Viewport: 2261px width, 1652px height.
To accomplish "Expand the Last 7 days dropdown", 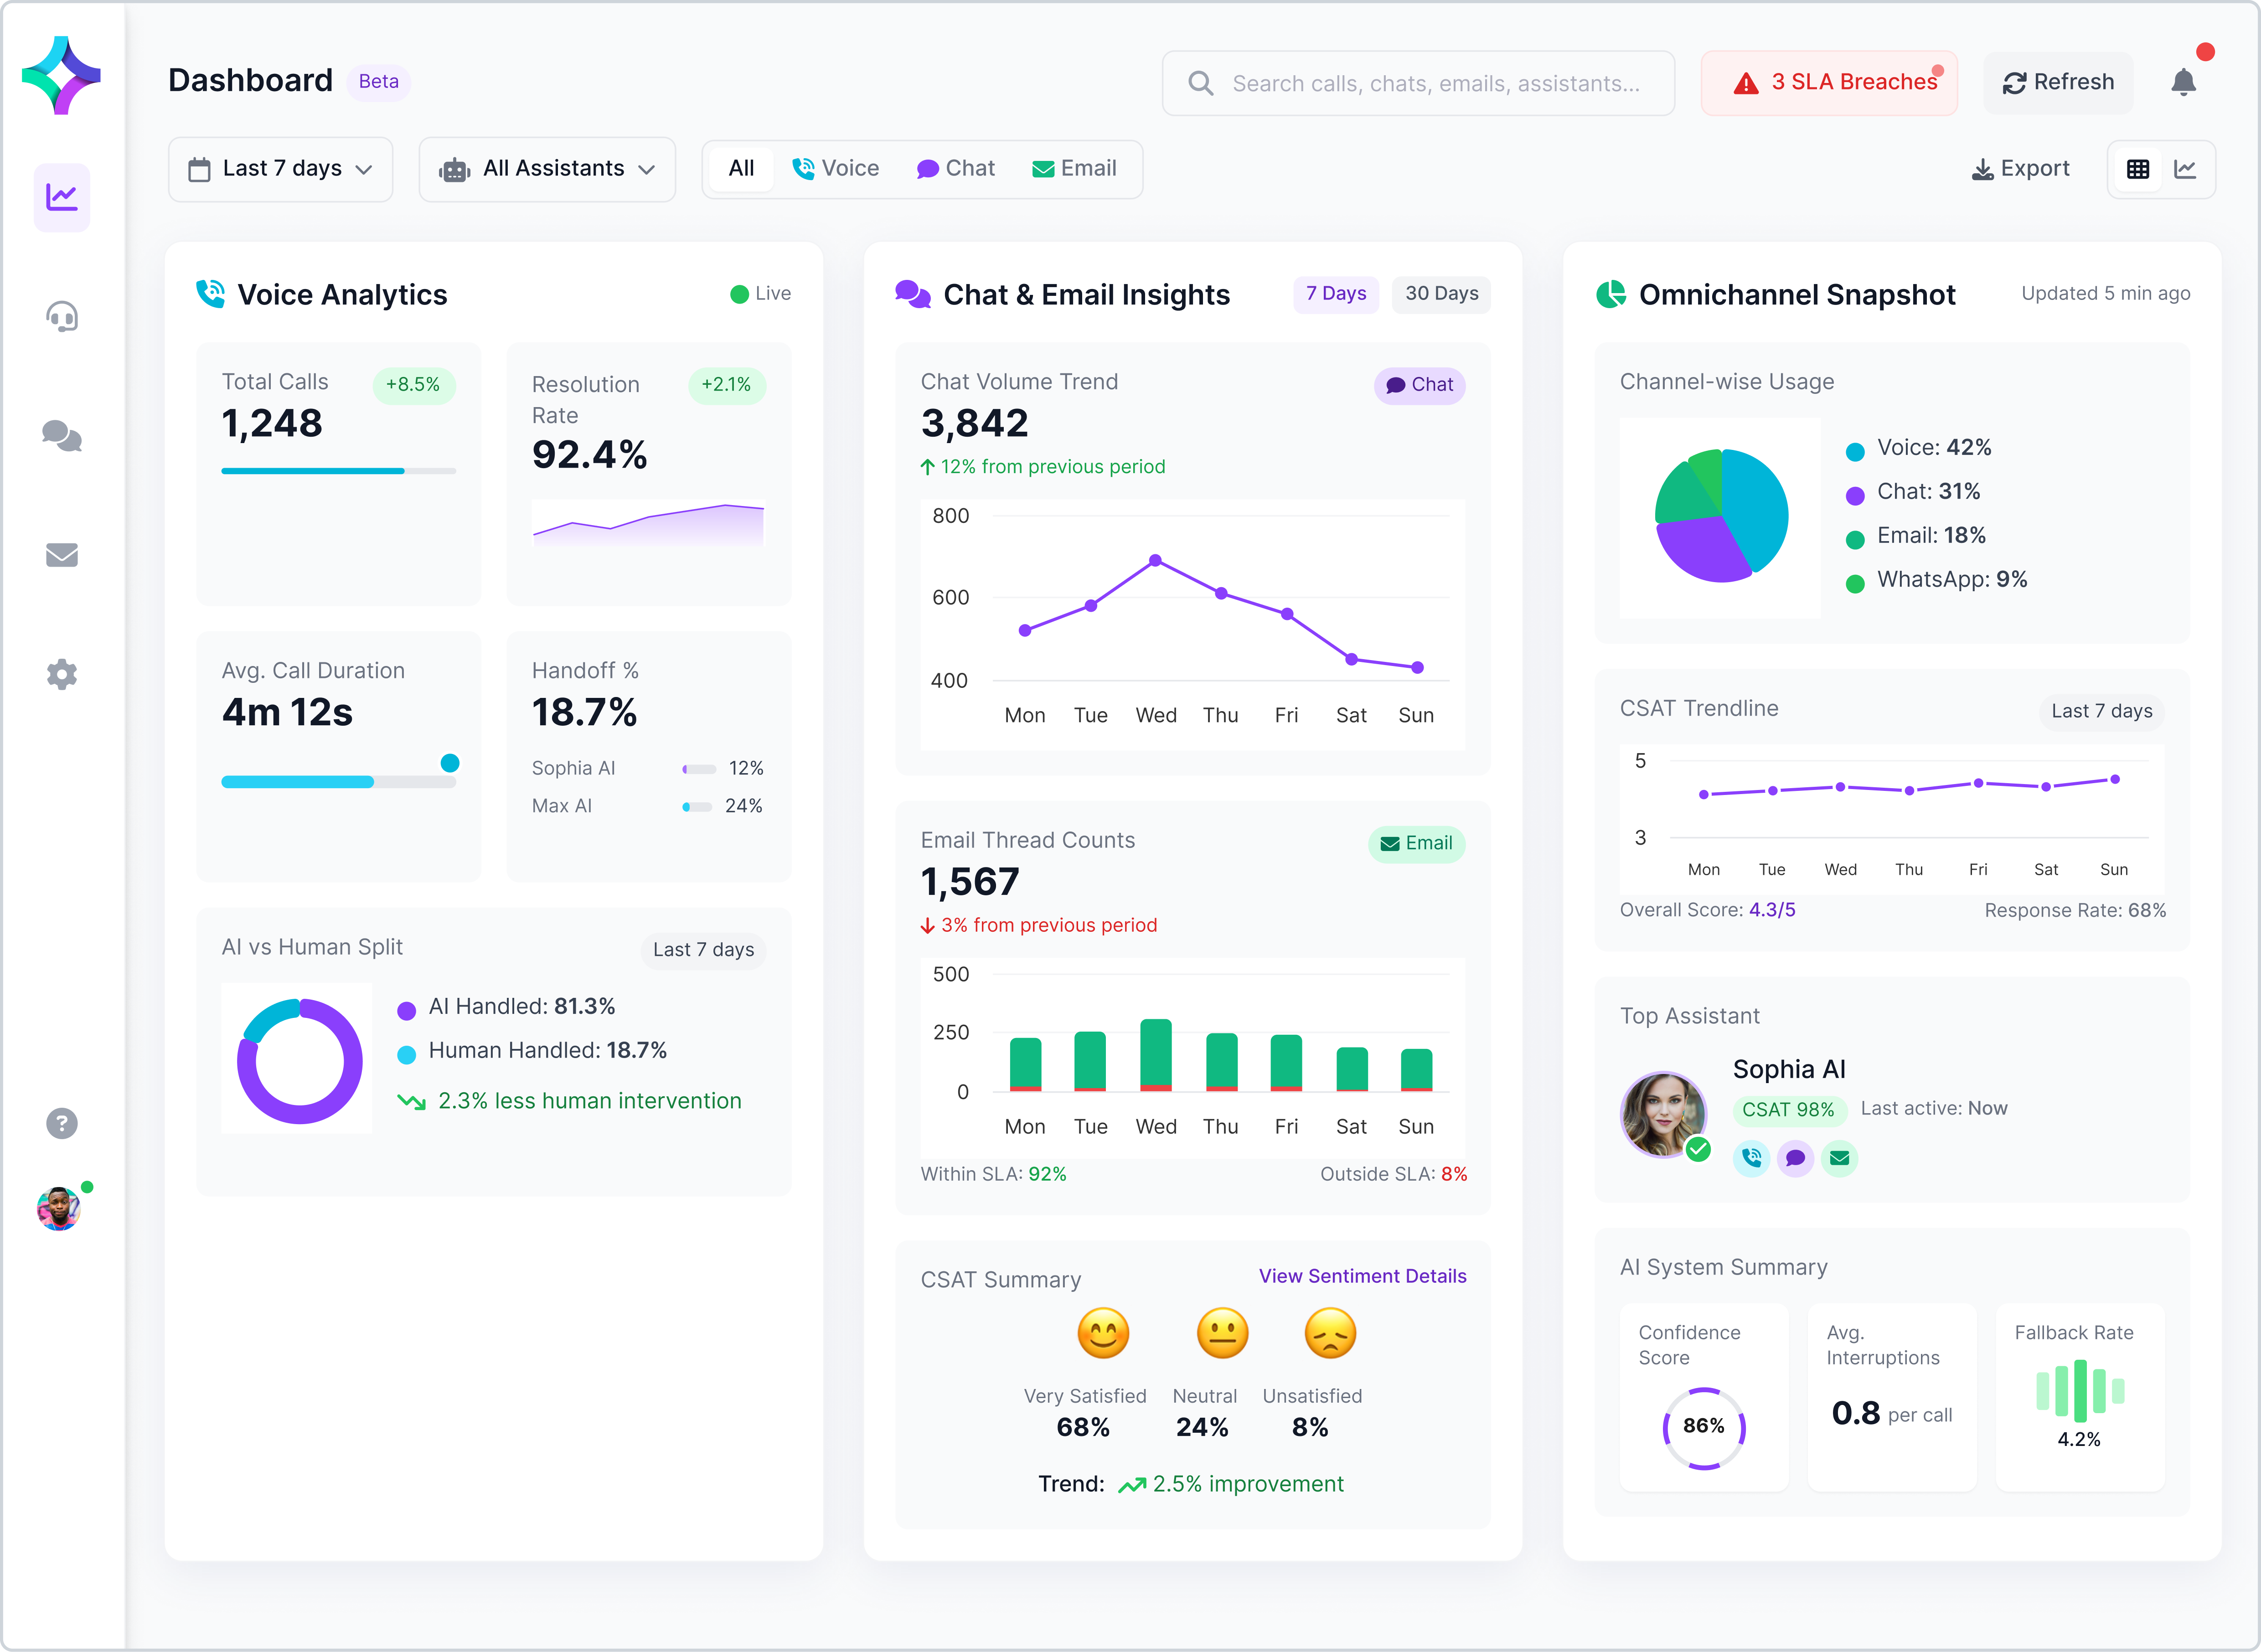I will coord(280,169).
